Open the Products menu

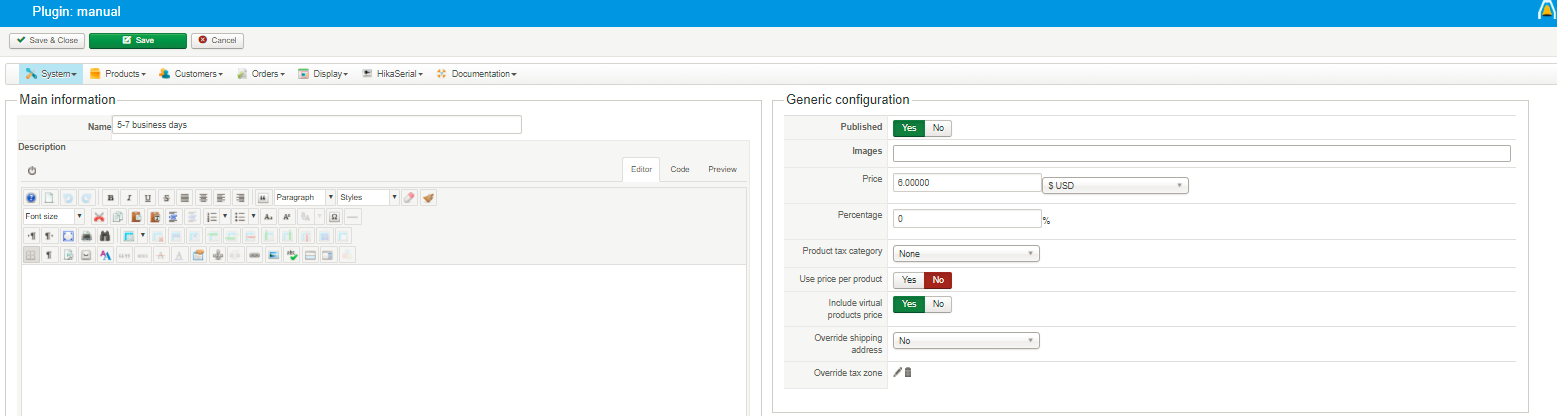point(118,74)
